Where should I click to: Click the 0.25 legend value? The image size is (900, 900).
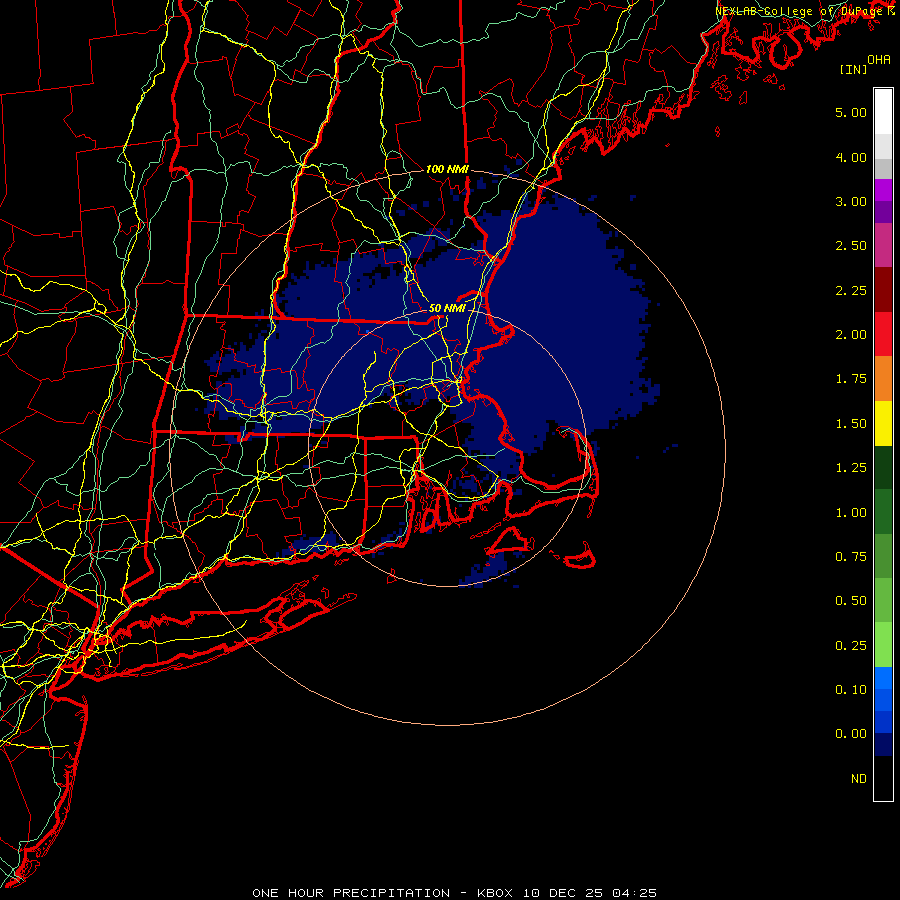[851, 646]
